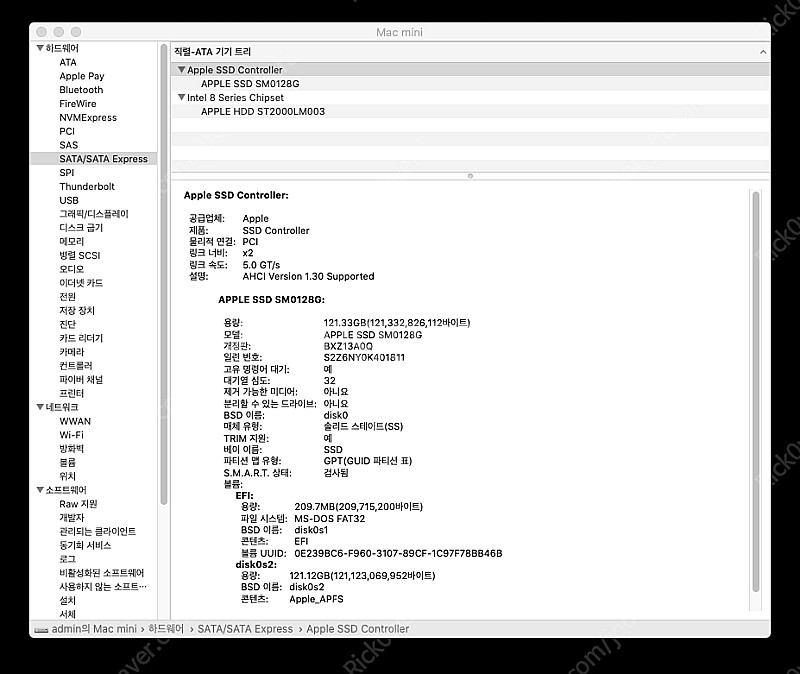The image size is (800, 674).
Task: Open 카드 리더기 in the sidebar
Action: (x=81, y=338)
